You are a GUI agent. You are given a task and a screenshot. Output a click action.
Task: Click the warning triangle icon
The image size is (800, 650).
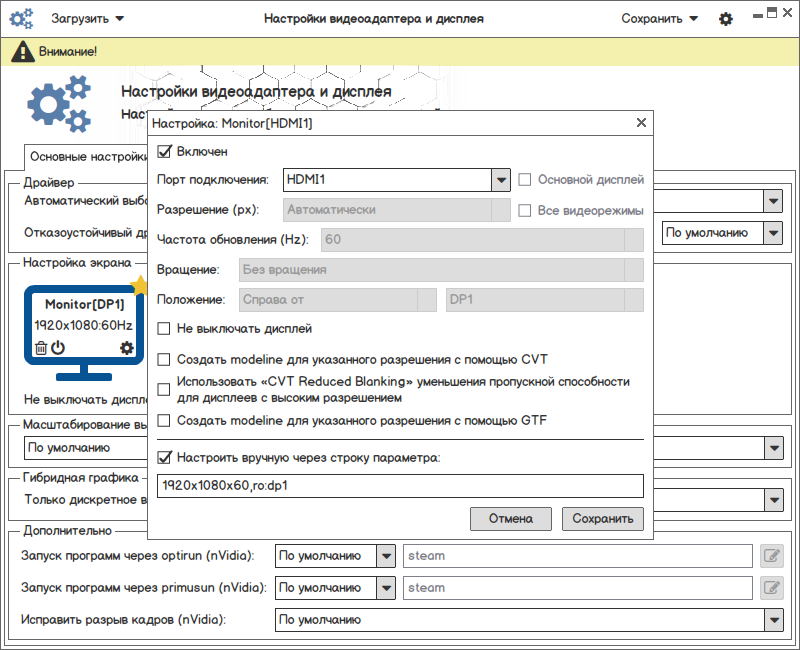[x=22, y=52]
